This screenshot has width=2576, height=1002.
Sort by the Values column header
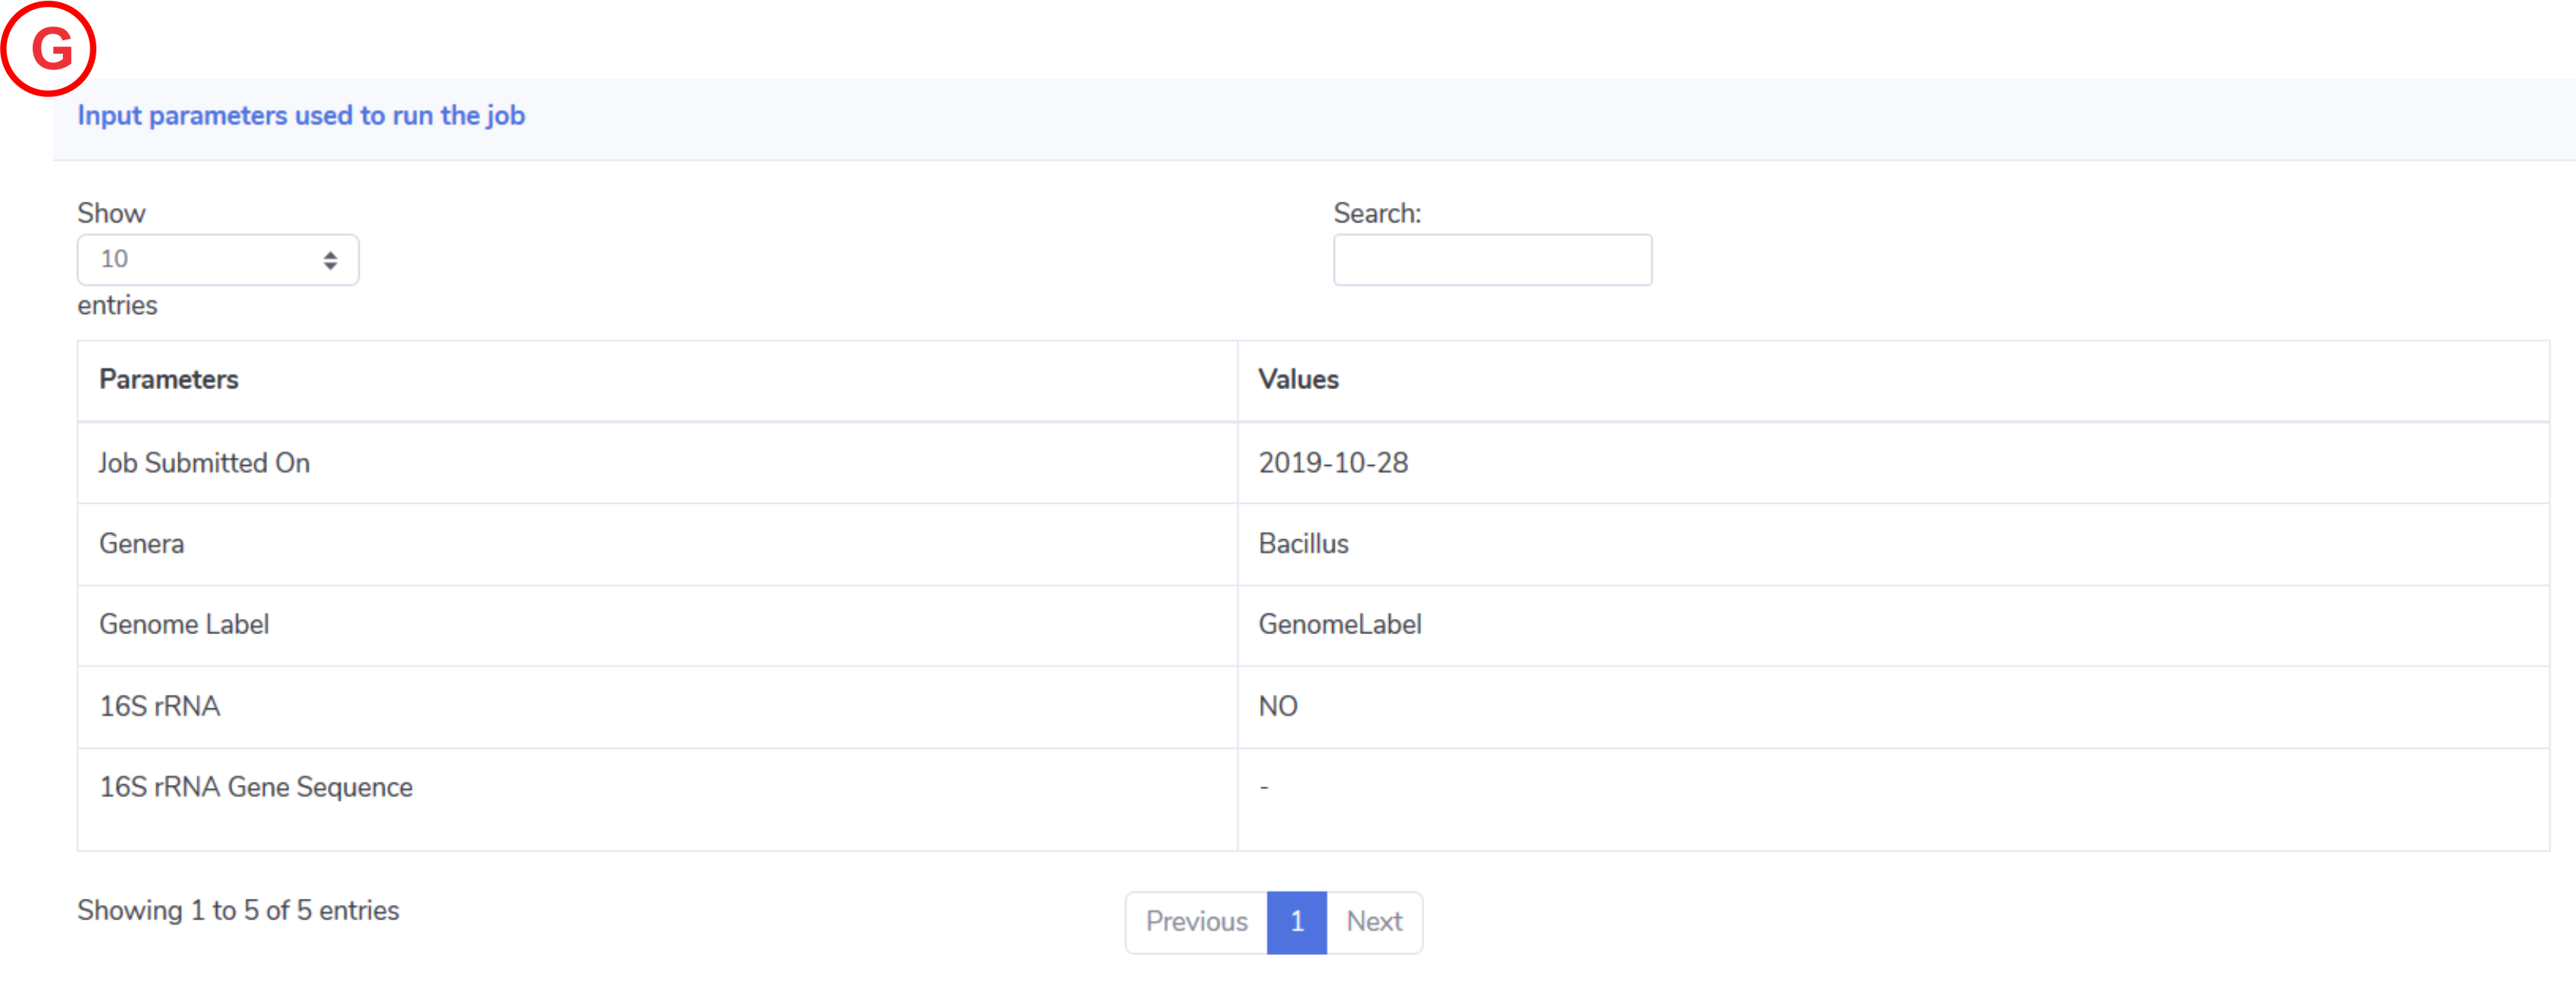tap(1893, 381)
